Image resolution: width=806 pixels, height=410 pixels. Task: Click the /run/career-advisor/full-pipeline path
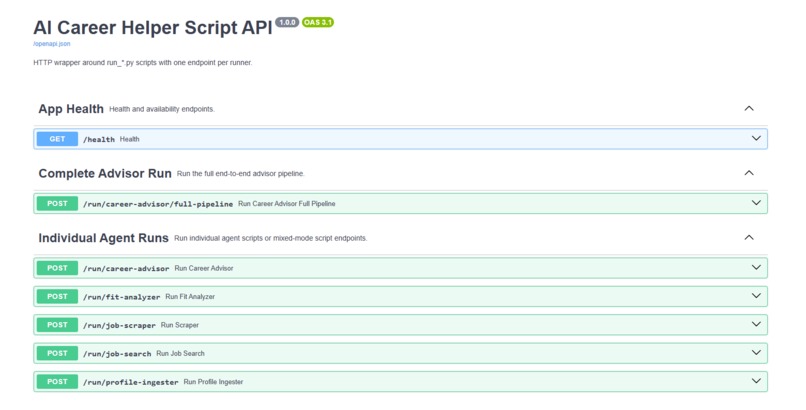click(158, 204)
